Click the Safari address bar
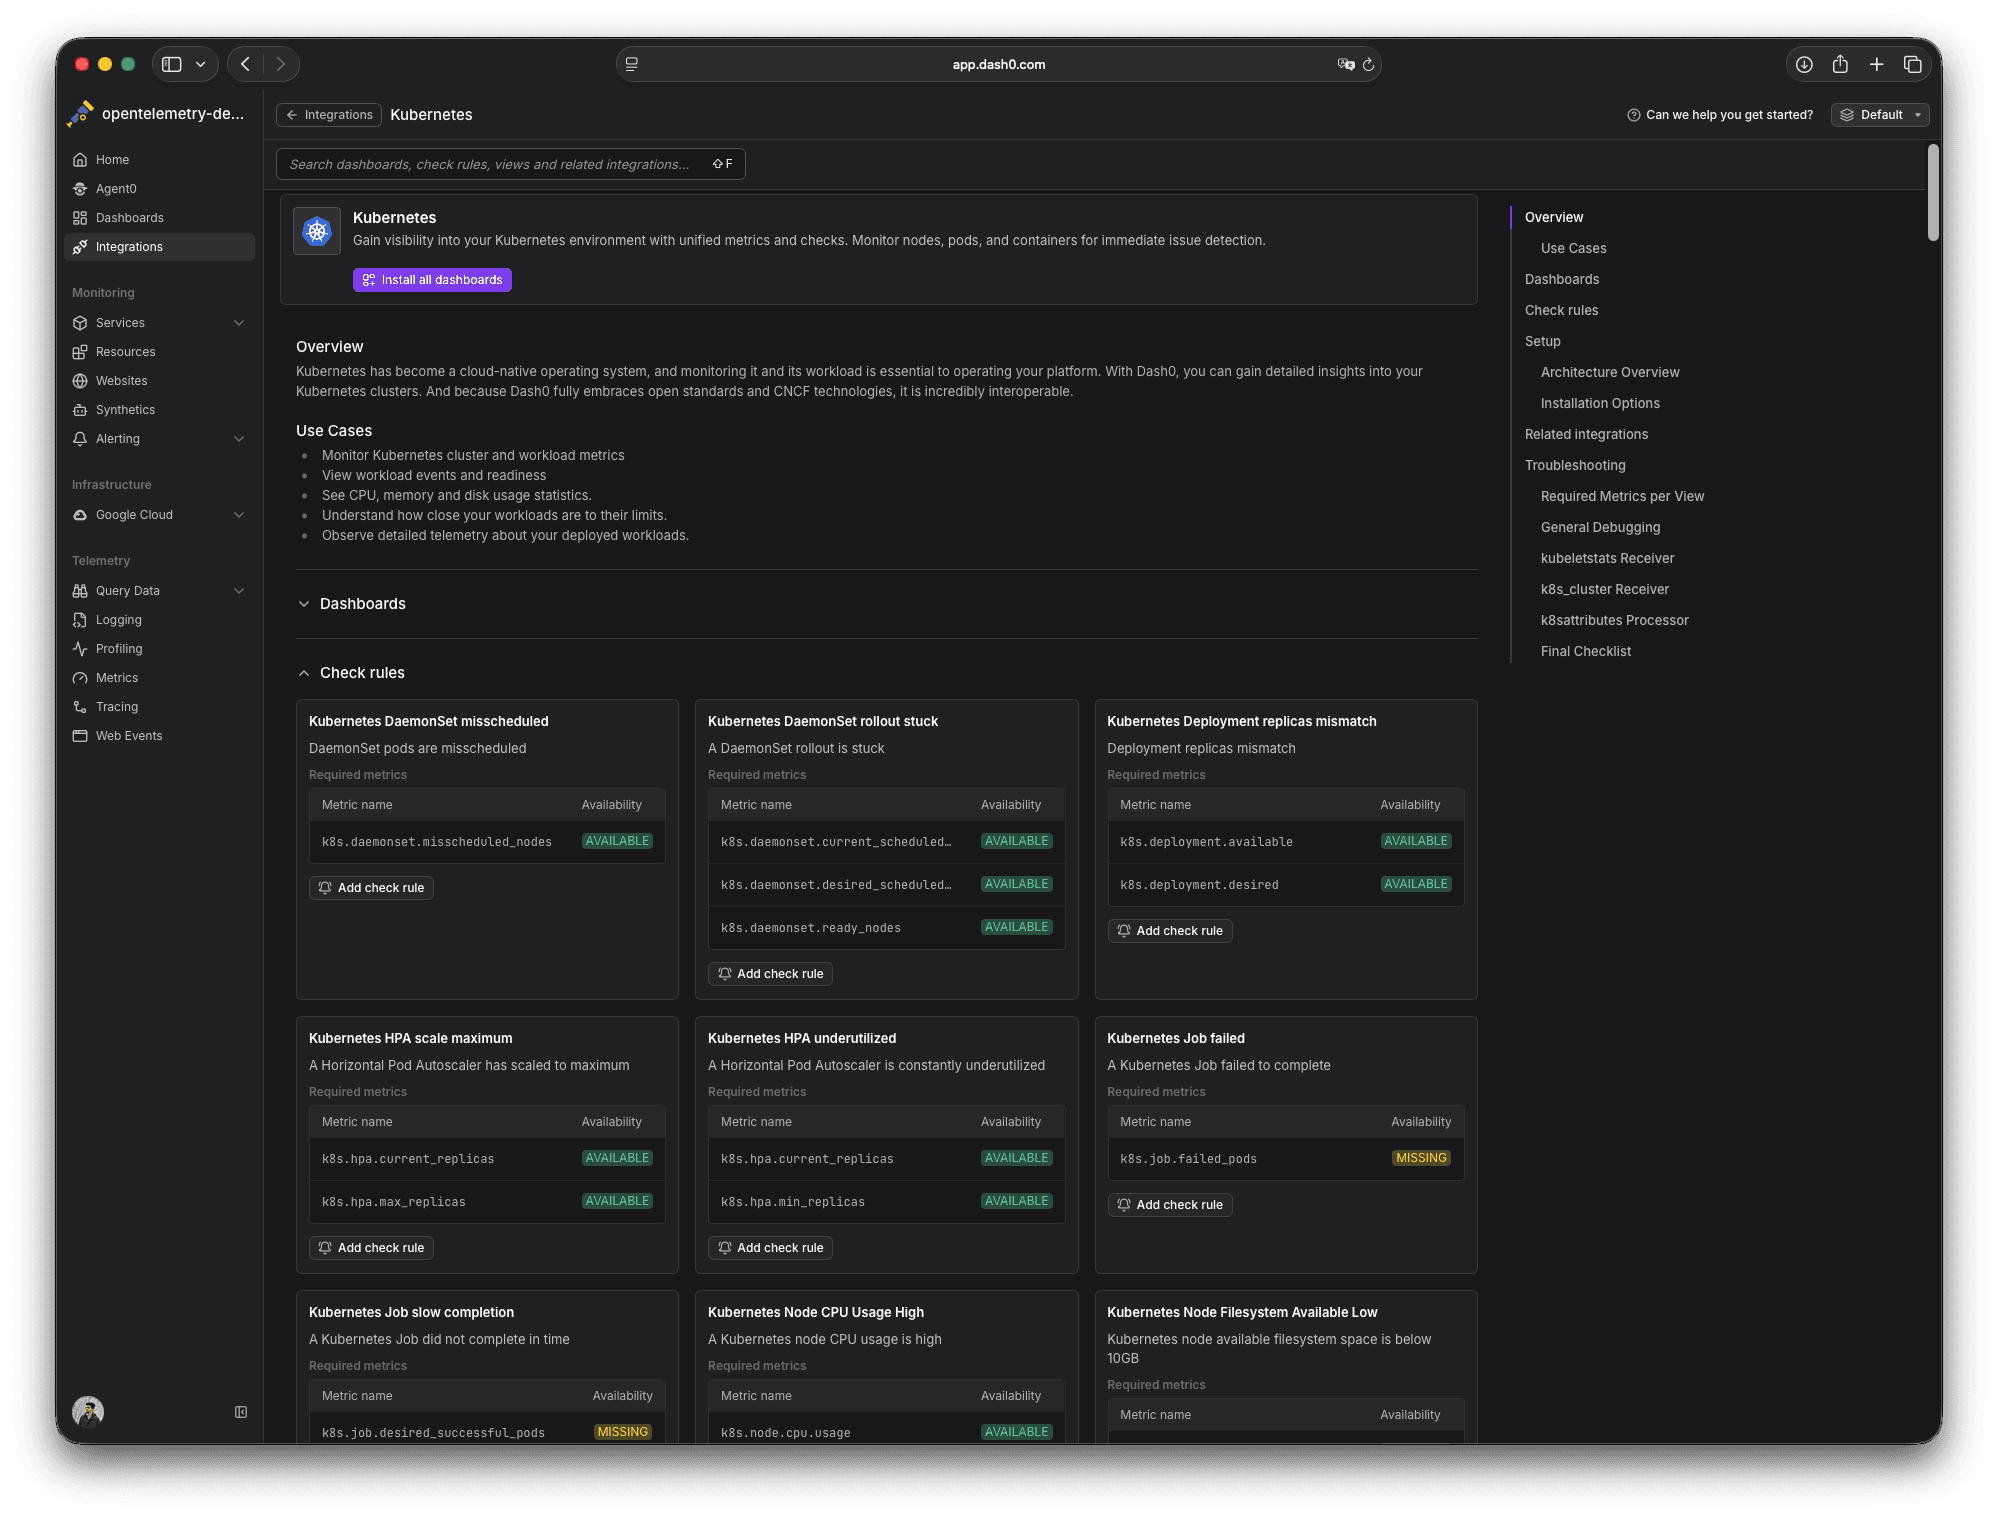 (x=998, y=64)
